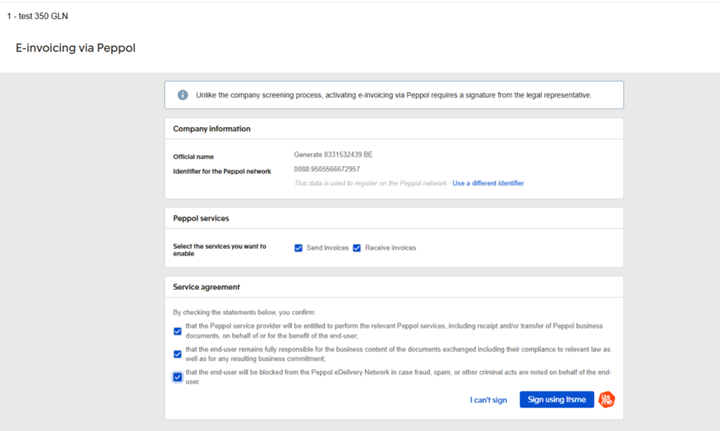
Task: Click the I can't sign link
Action: [488, 400]
